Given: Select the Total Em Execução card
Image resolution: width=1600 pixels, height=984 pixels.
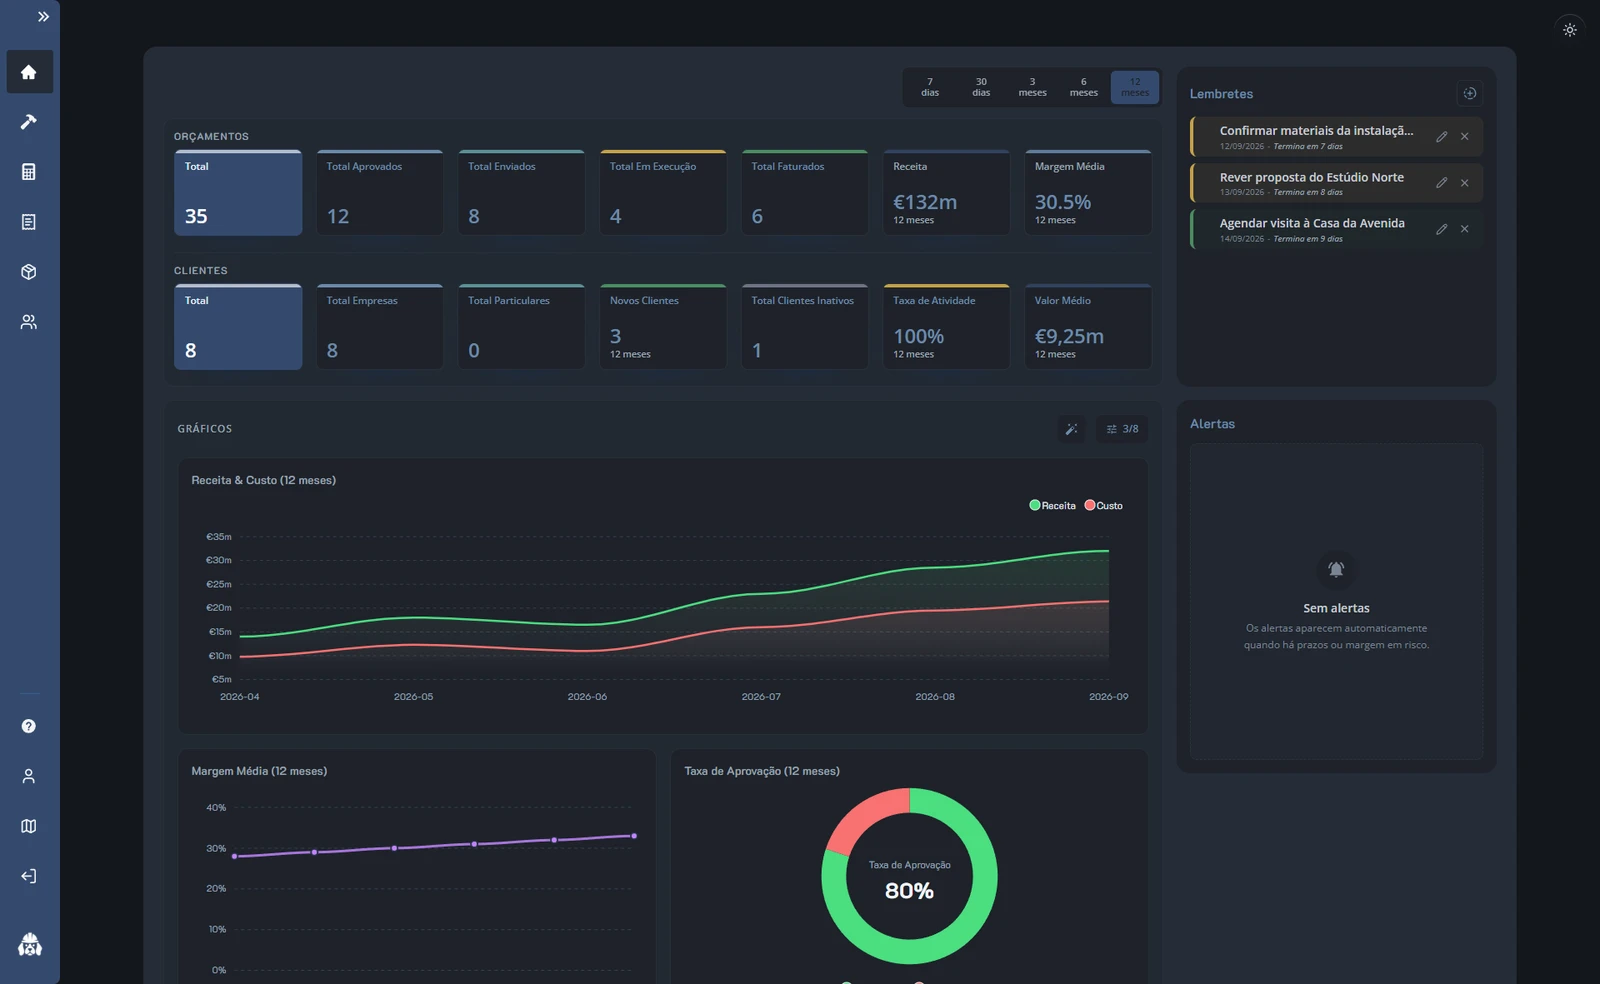Looking at the screenshot, I should (663, 193).
